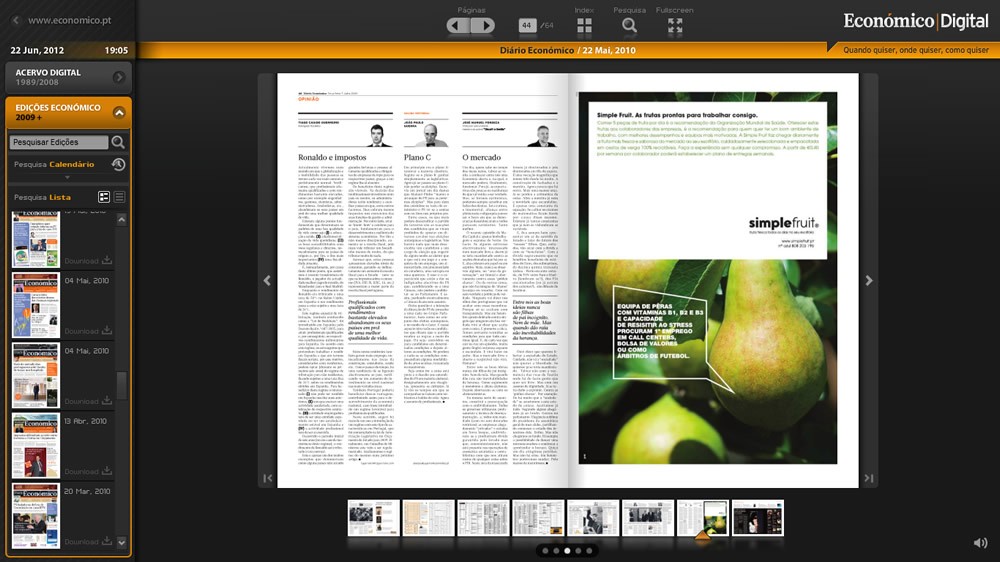
Task: Select second thumbnail pagination dot
Action: 556,551
